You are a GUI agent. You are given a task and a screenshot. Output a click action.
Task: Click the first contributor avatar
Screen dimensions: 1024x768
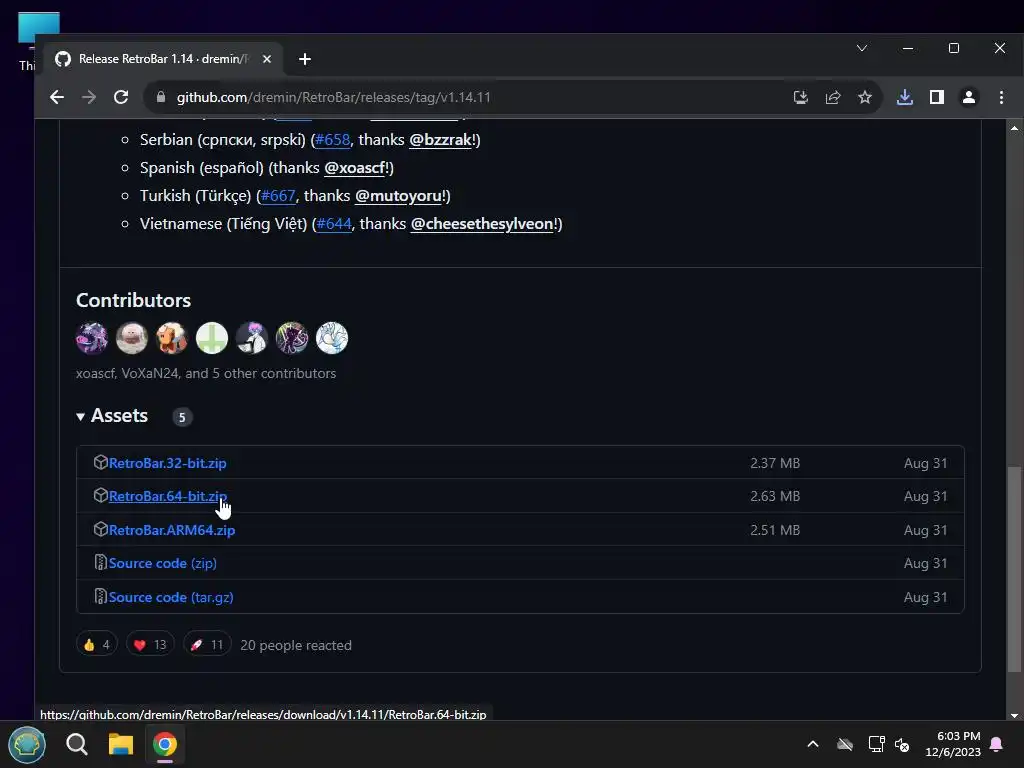92,338
